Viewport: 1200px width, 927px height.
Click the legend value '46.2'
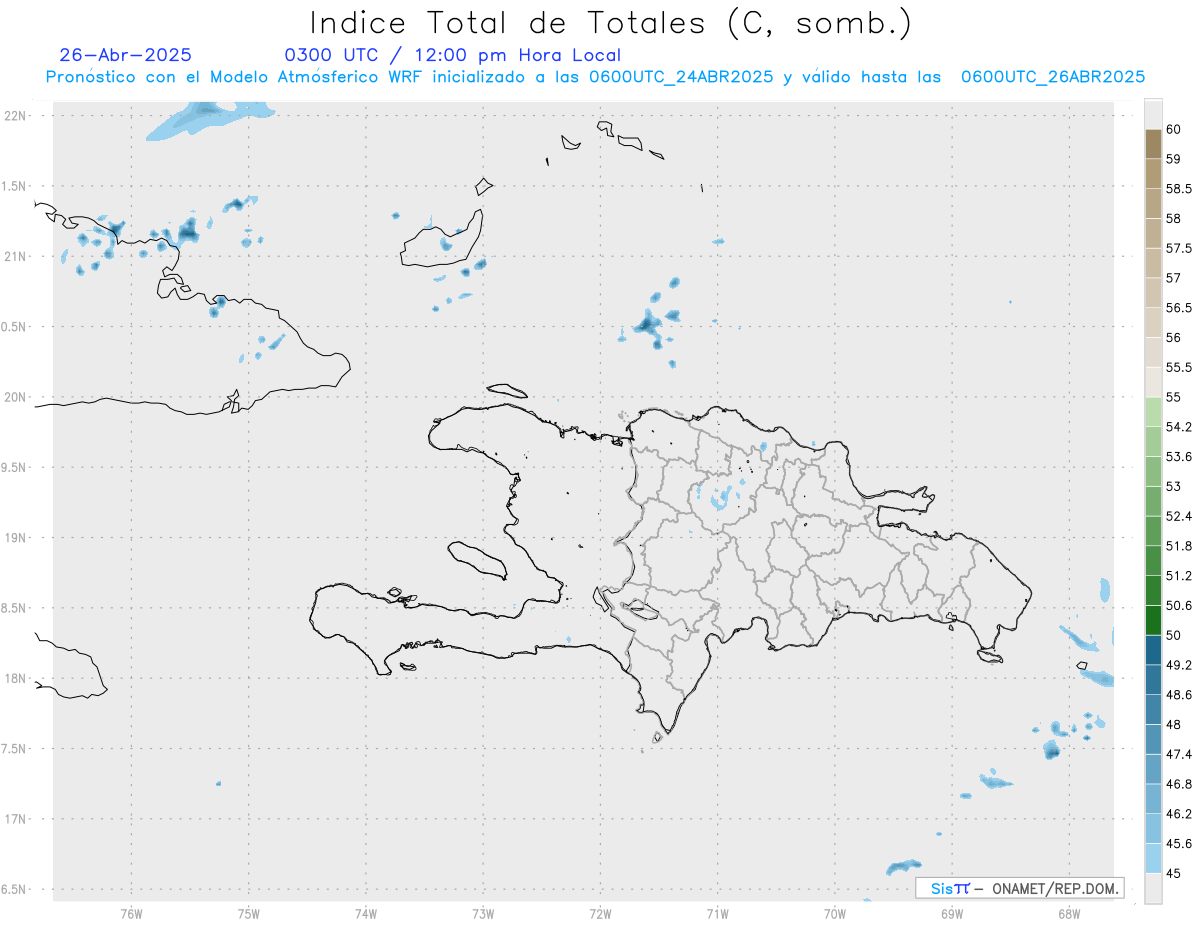(x=1178, y=814)
